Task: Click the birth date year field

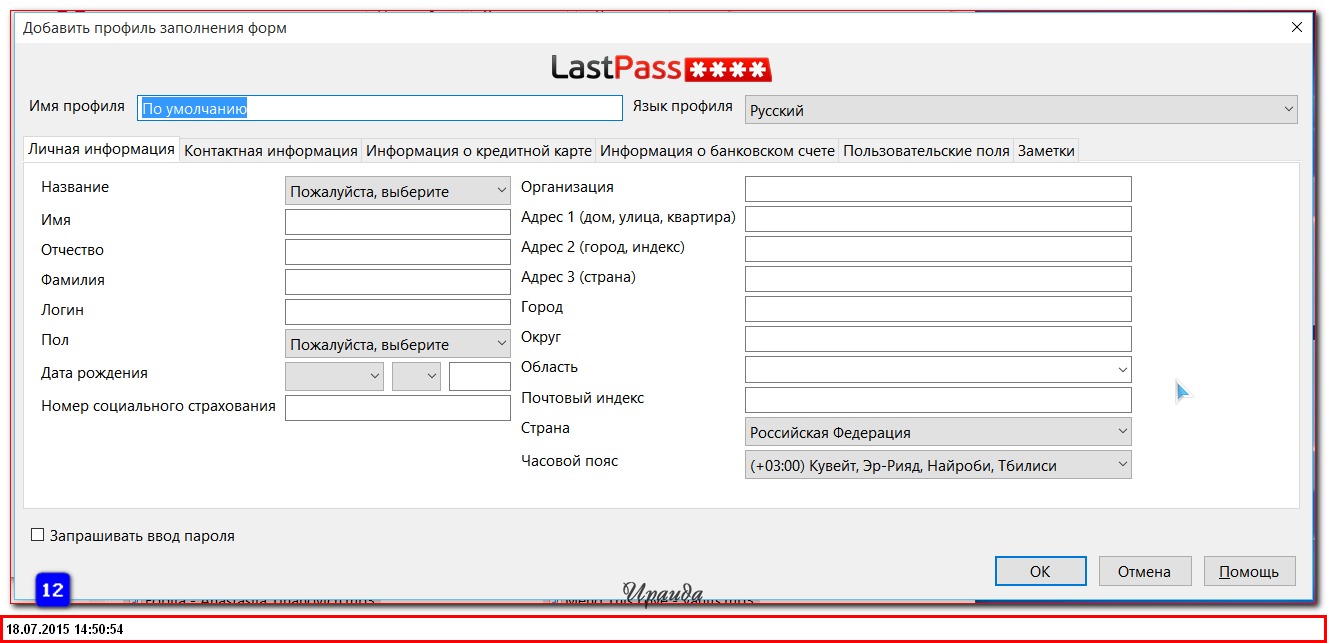Action: click(x=480, y=376)
